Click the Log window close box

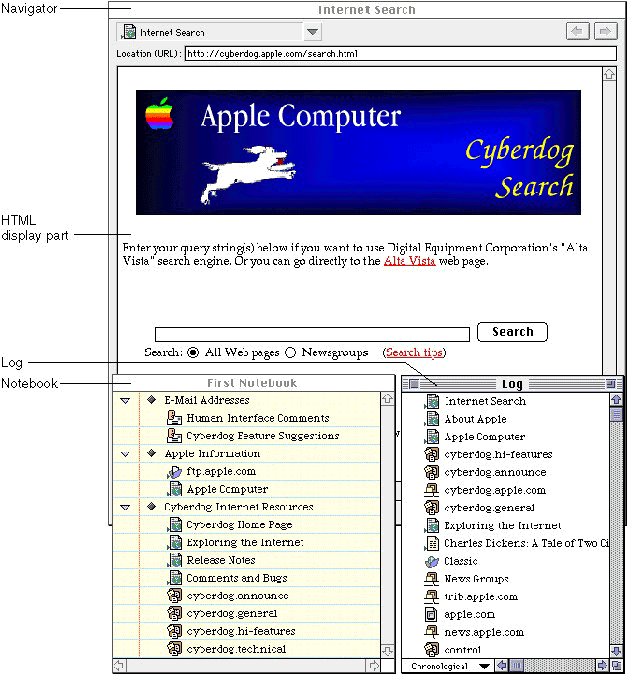[414, 384]
